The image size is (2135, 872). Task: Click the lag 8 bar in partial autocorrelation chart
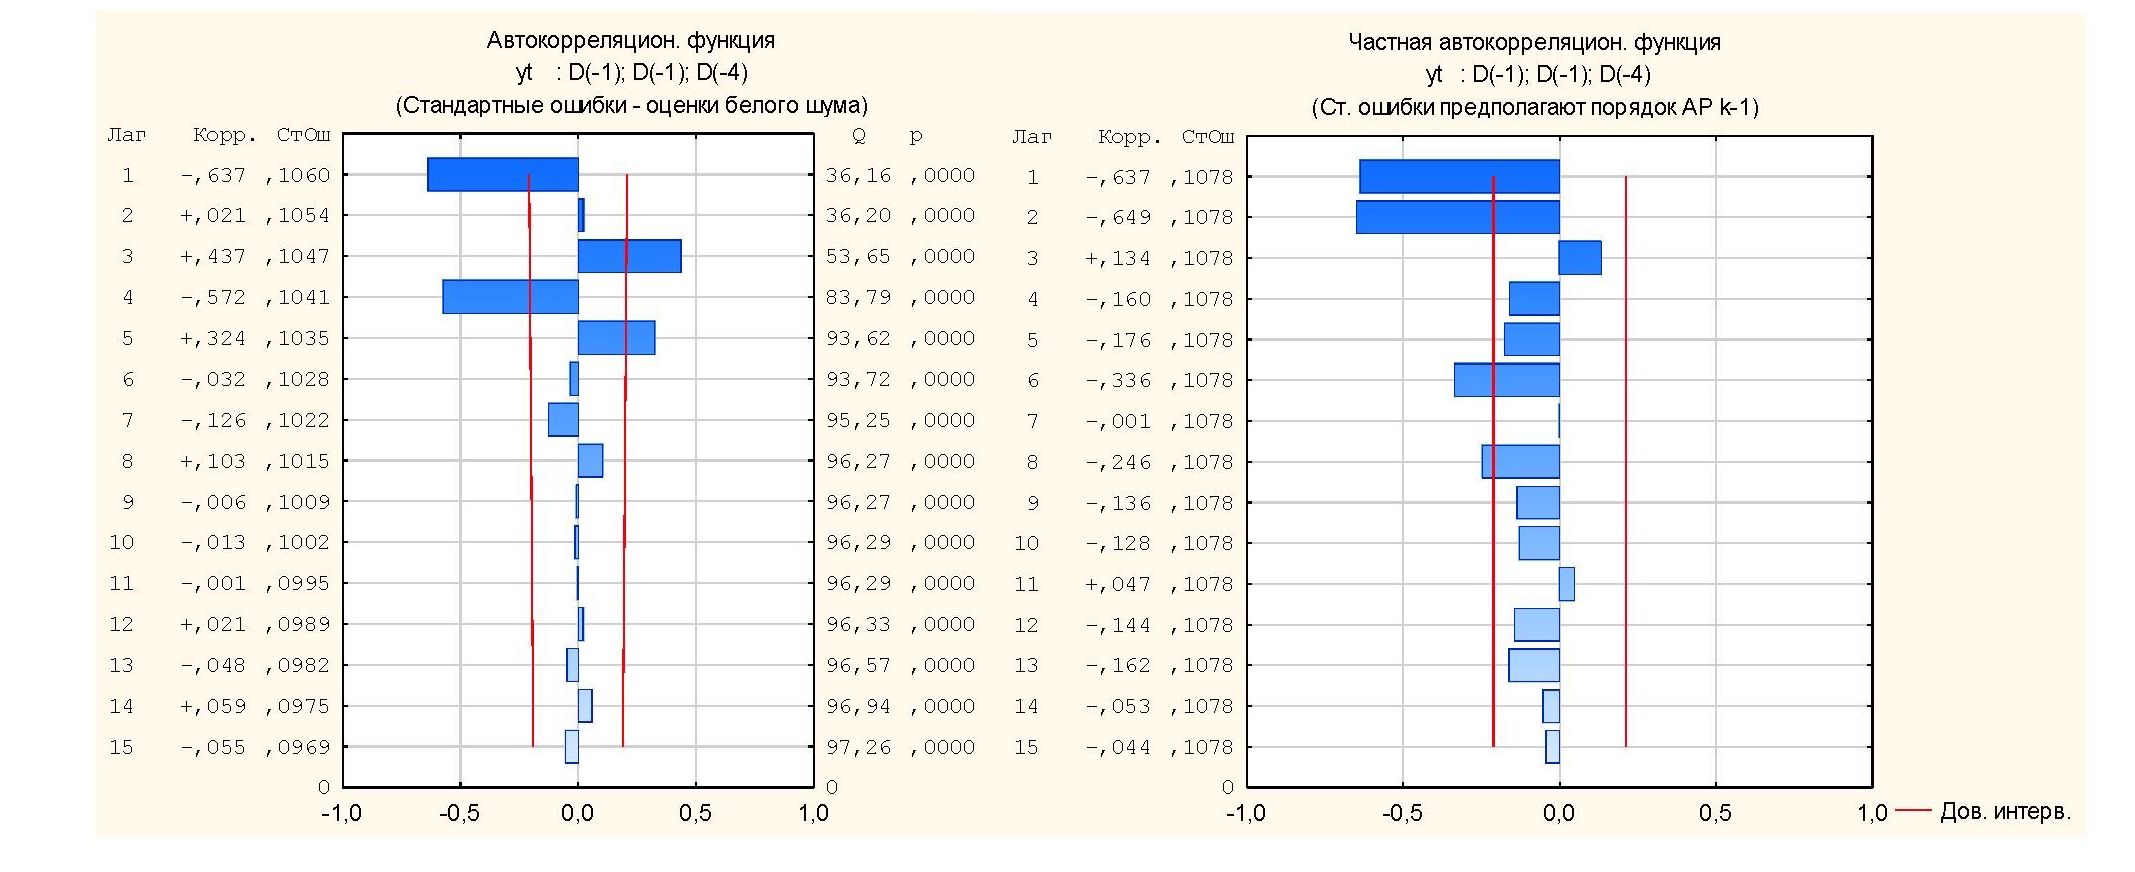[1520, 462]
